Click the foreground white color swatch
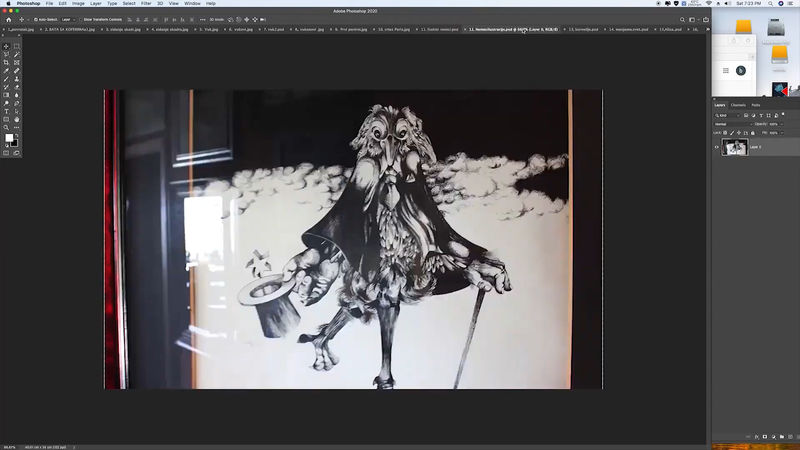The height and width of the screenshot is (450, 800). pyautogui.click(x=9, y=138)
